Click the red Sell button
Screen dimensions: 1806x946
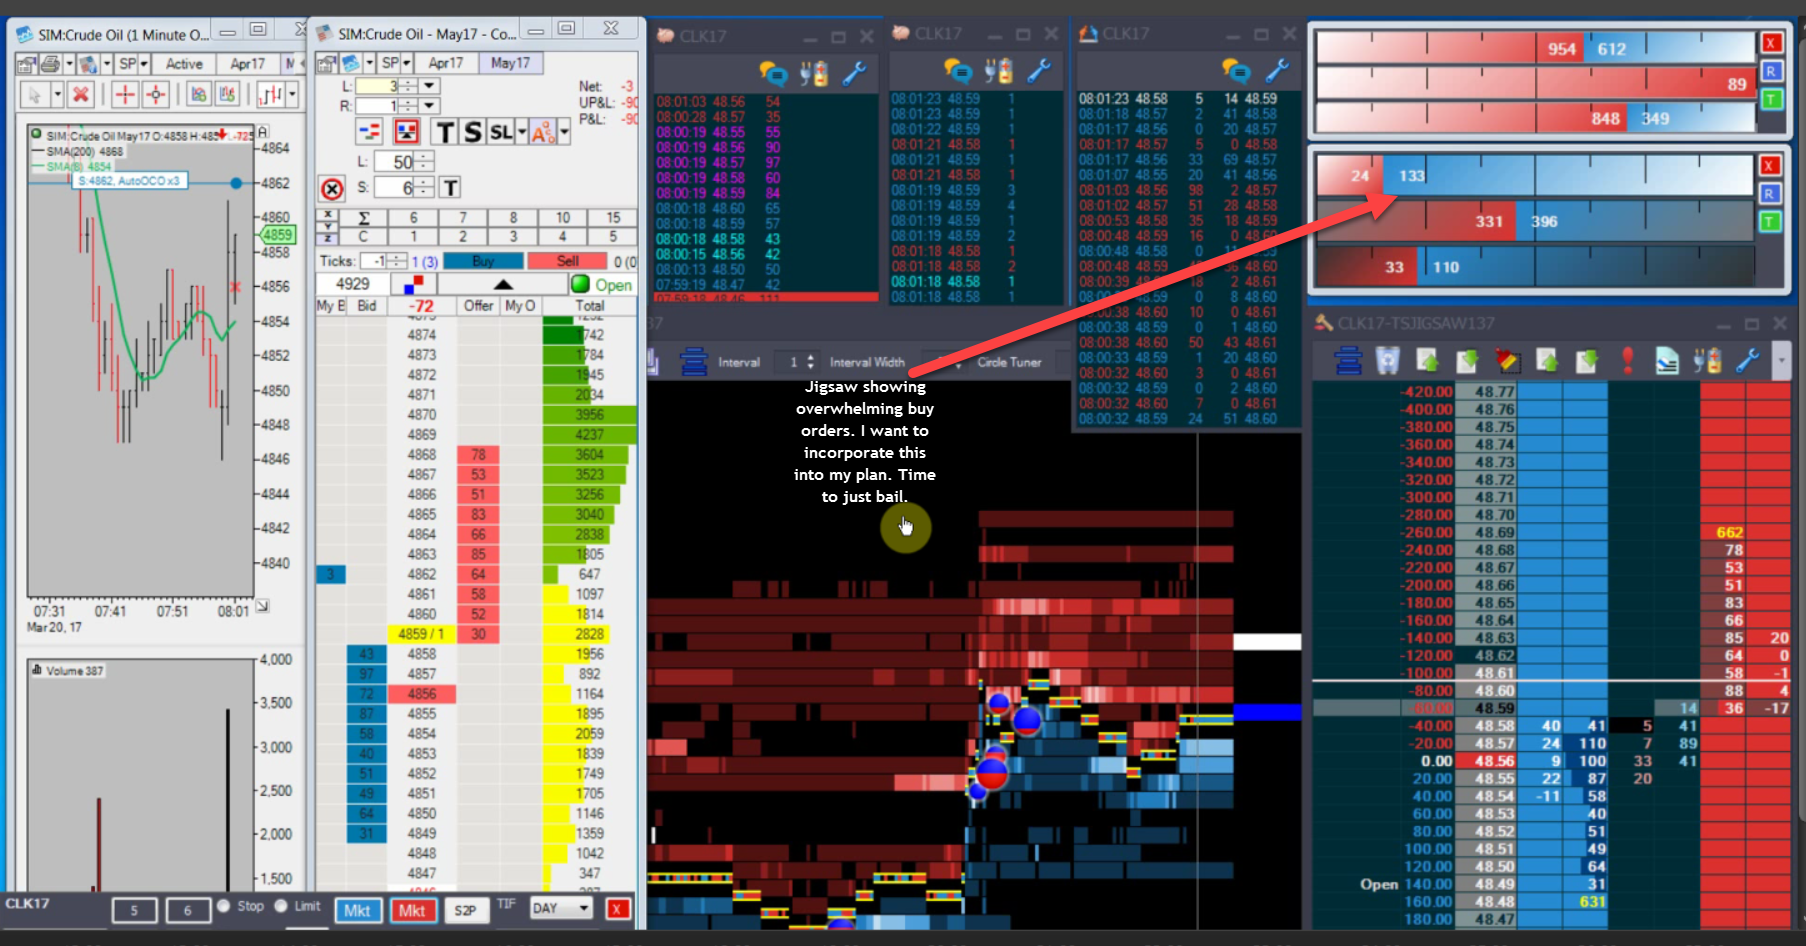568,261
